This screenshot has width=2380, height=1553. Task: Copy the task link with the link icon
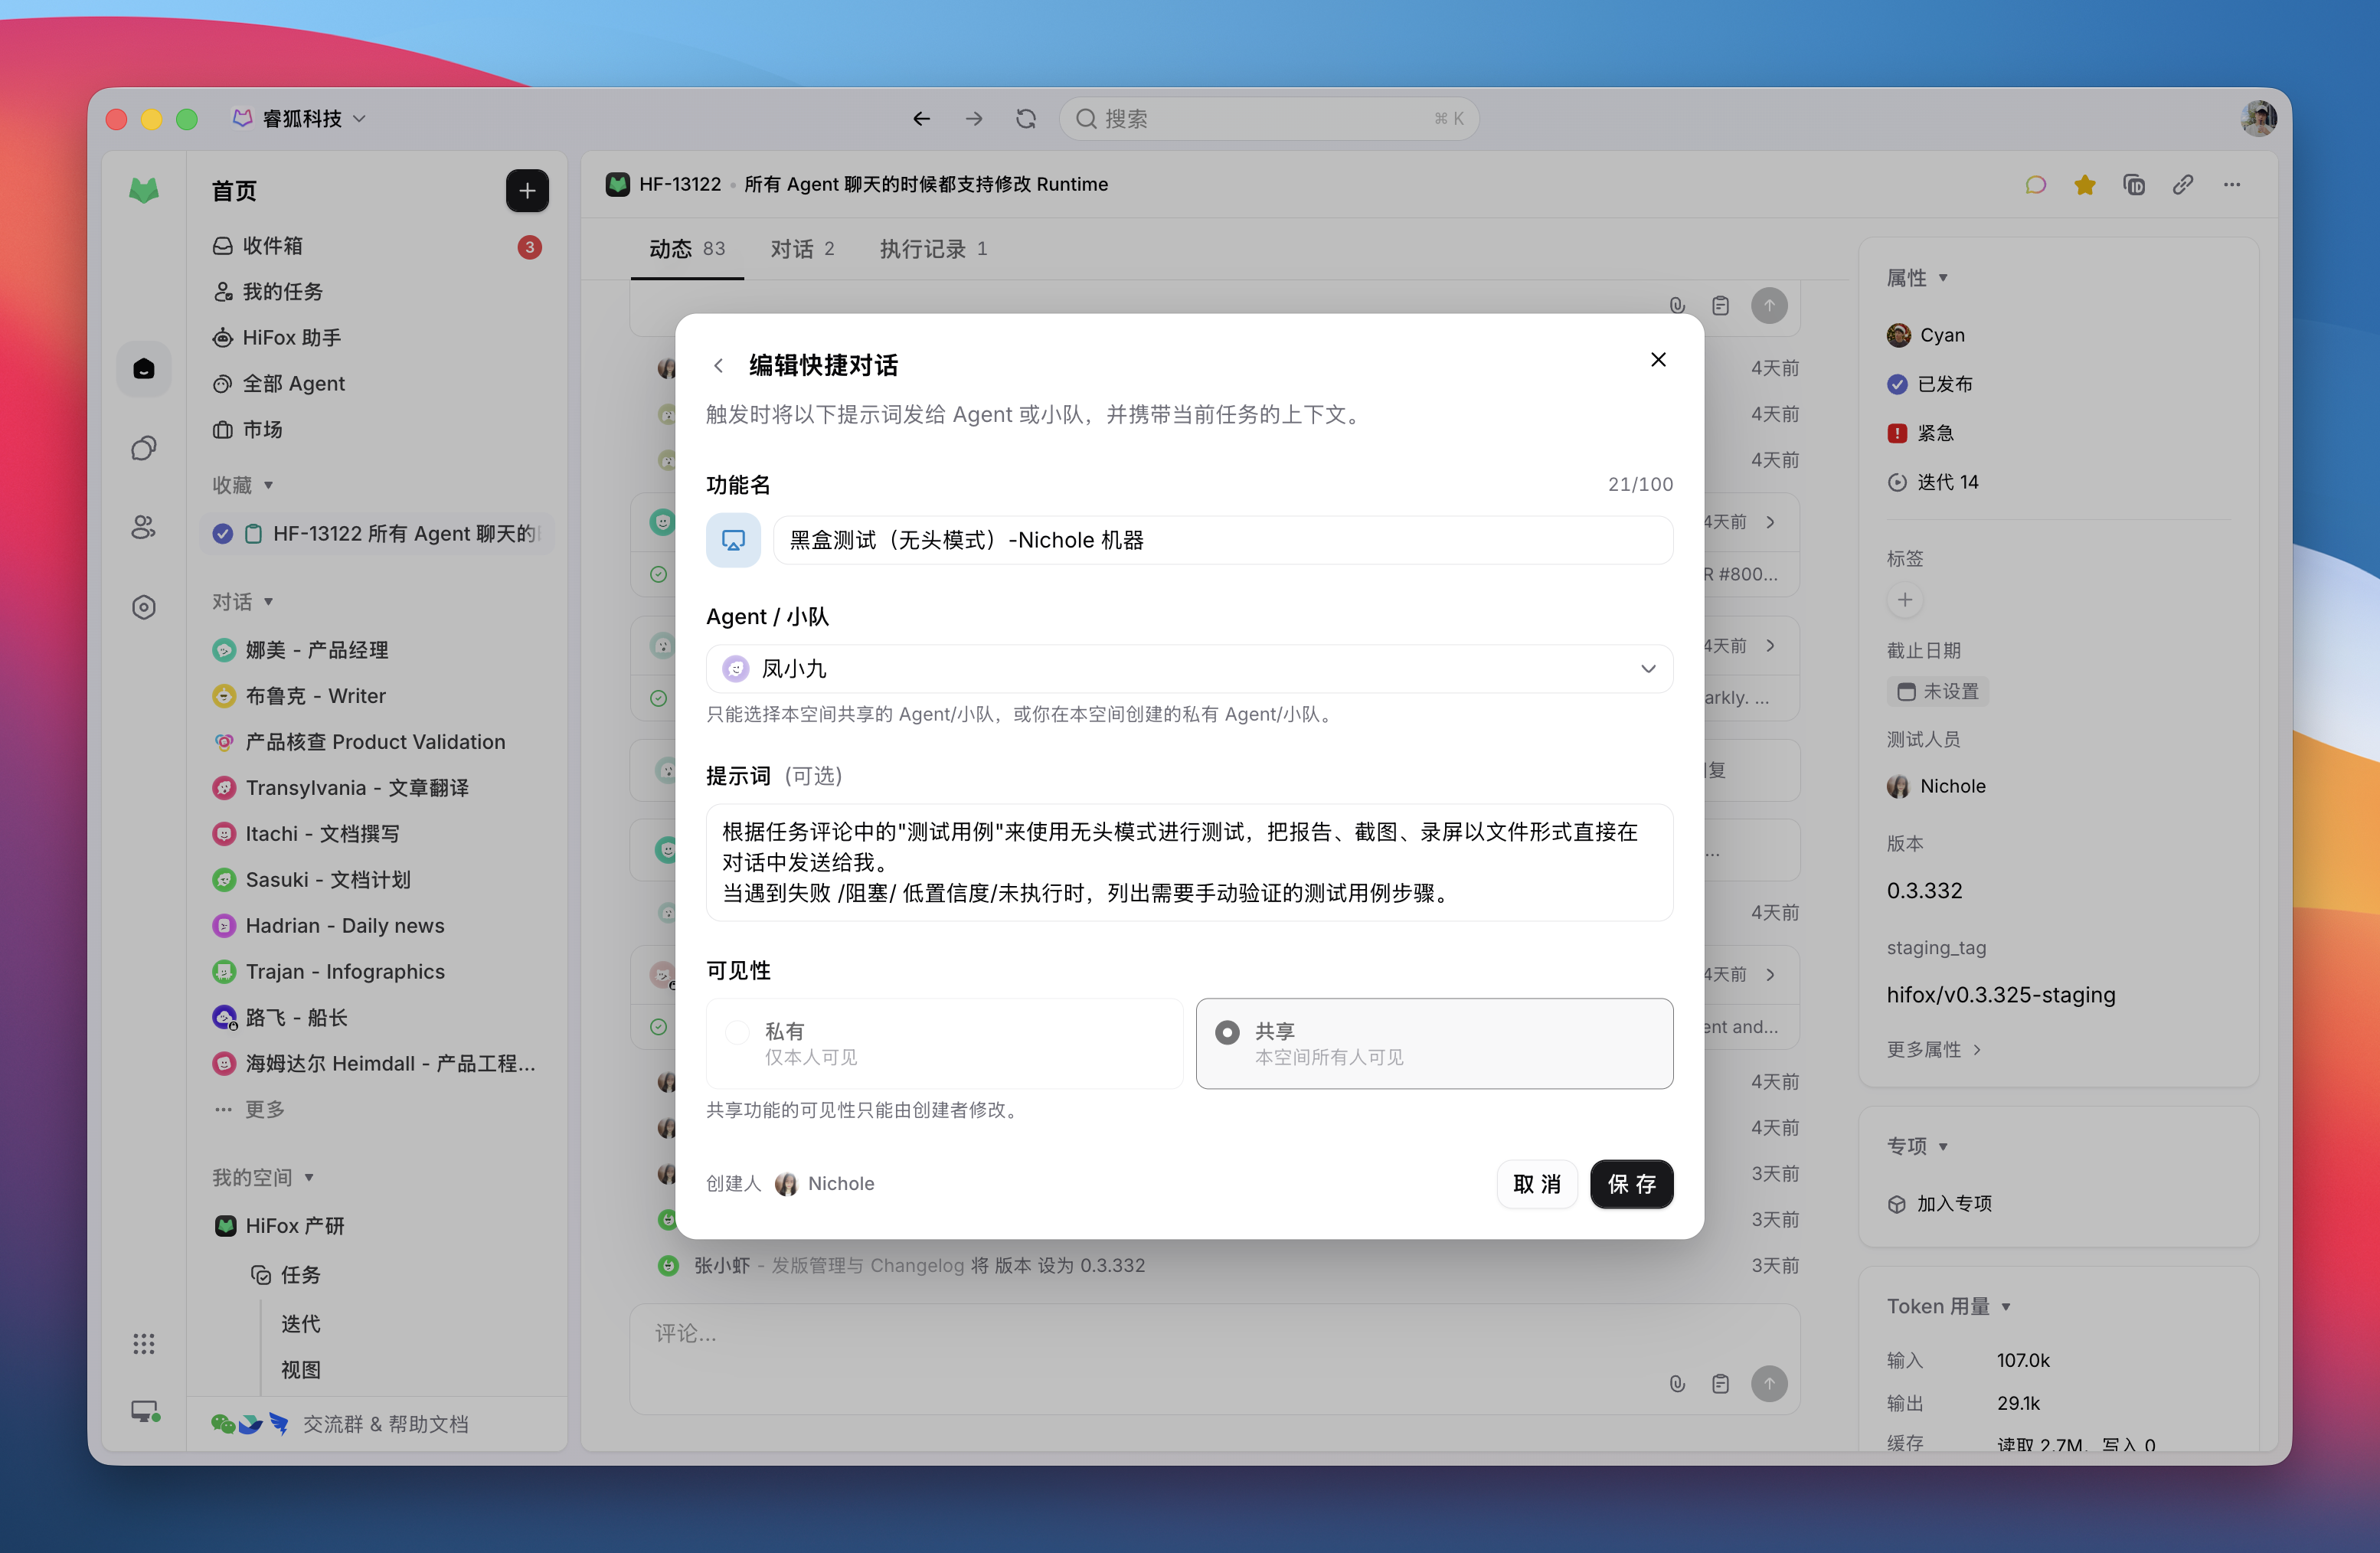2182,185
